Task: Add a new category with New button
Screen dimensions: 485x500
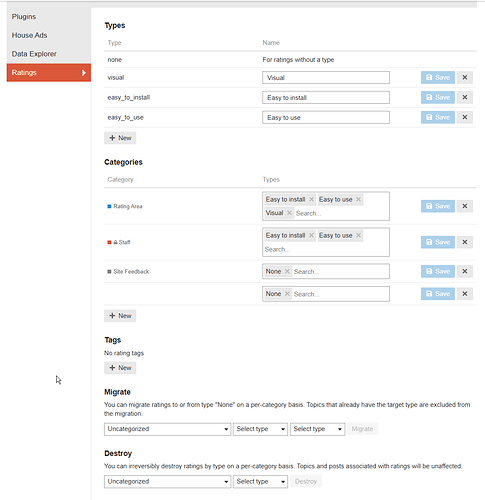Action: tap(120, 316)
